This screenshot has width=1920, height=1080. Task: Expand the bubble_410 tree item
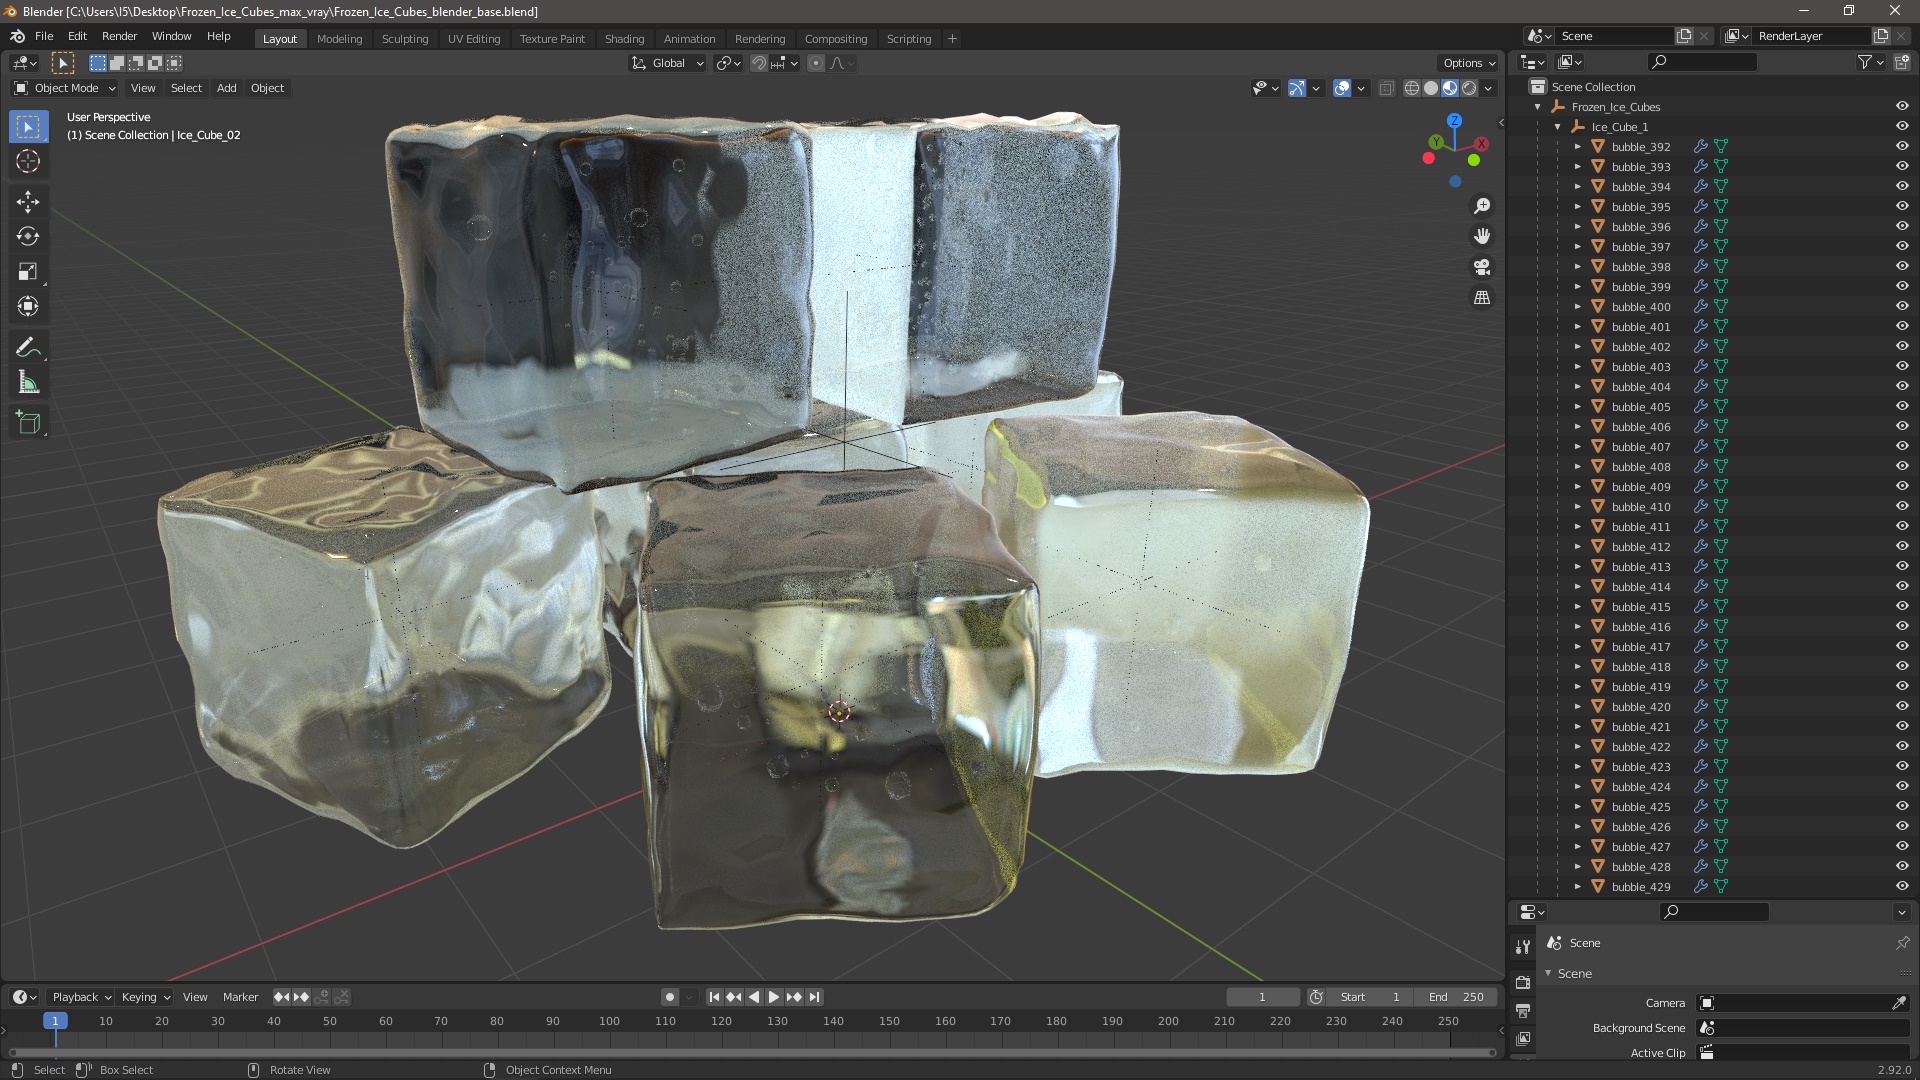point(1578,507)
